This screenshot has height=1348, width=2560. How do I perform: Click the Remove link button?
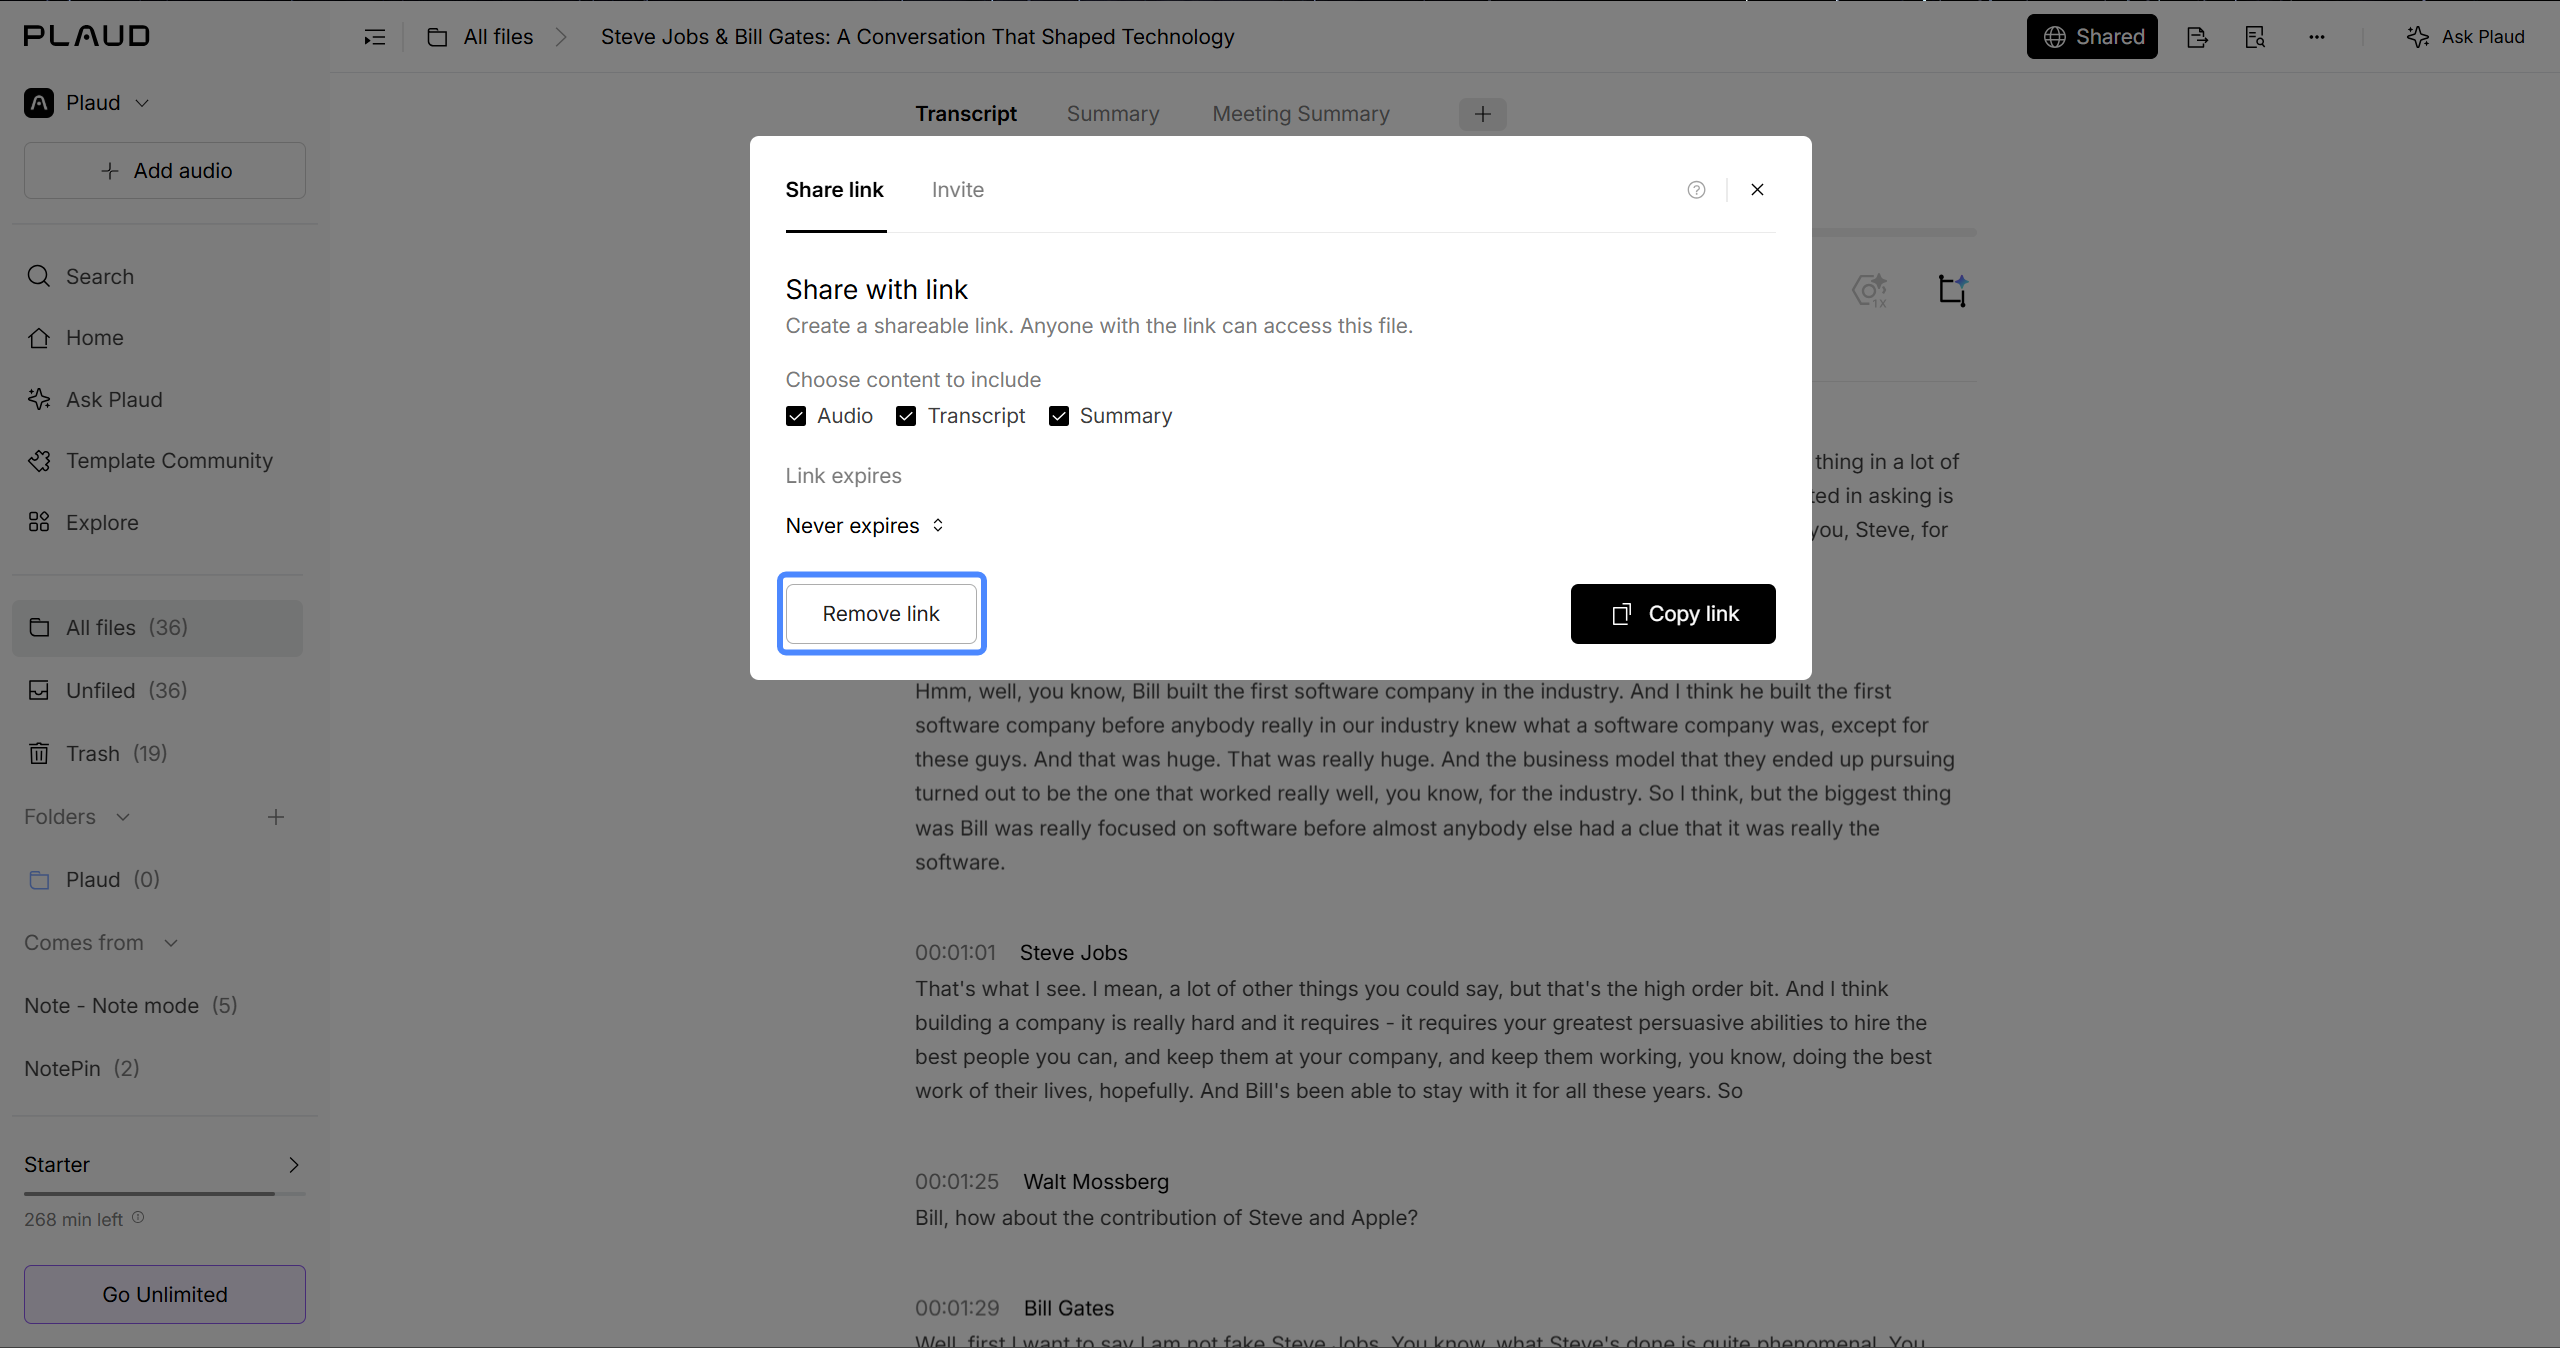pos(881,614)
